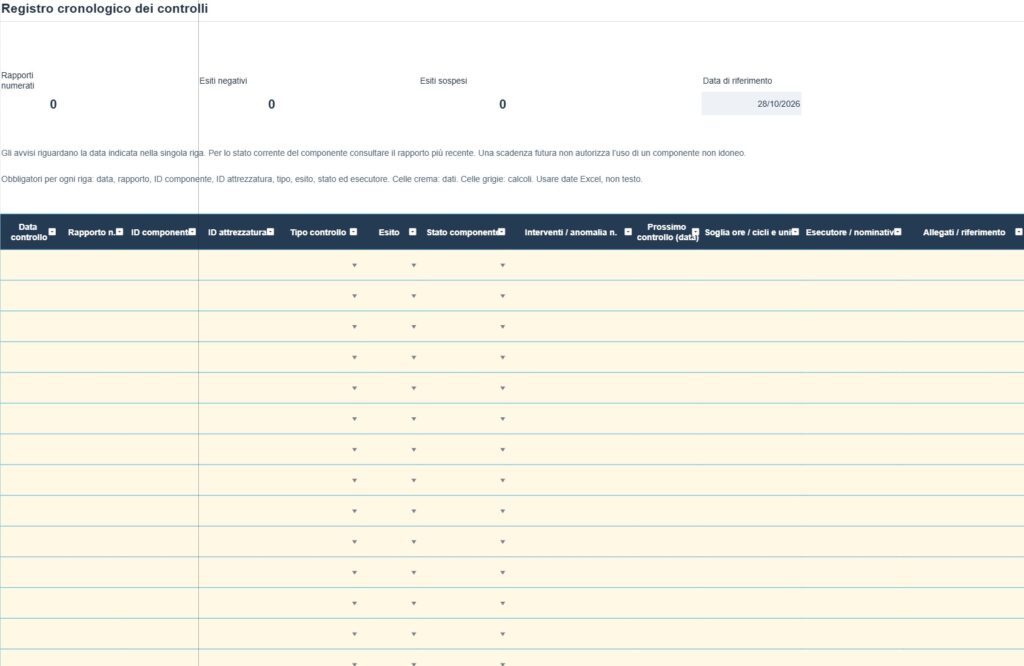Select the first row's Rapporto n. cell
Screen dimensions: 1024x666
coord(91,266)
